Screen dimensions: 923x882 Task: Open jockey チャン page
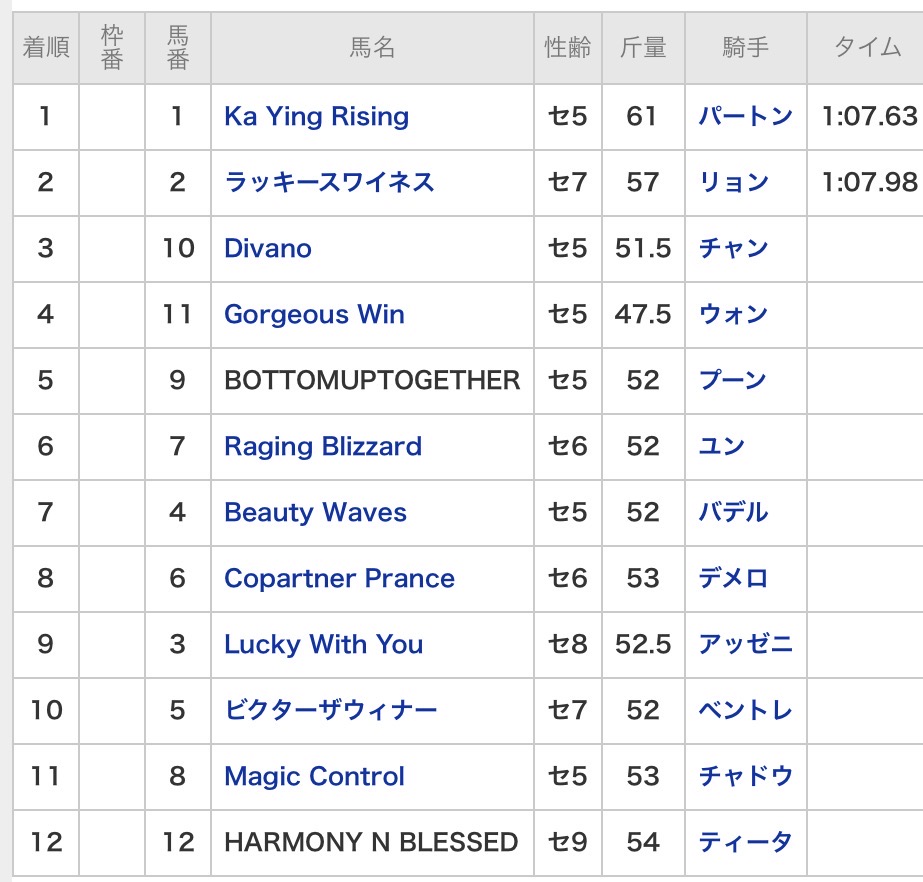733,248
